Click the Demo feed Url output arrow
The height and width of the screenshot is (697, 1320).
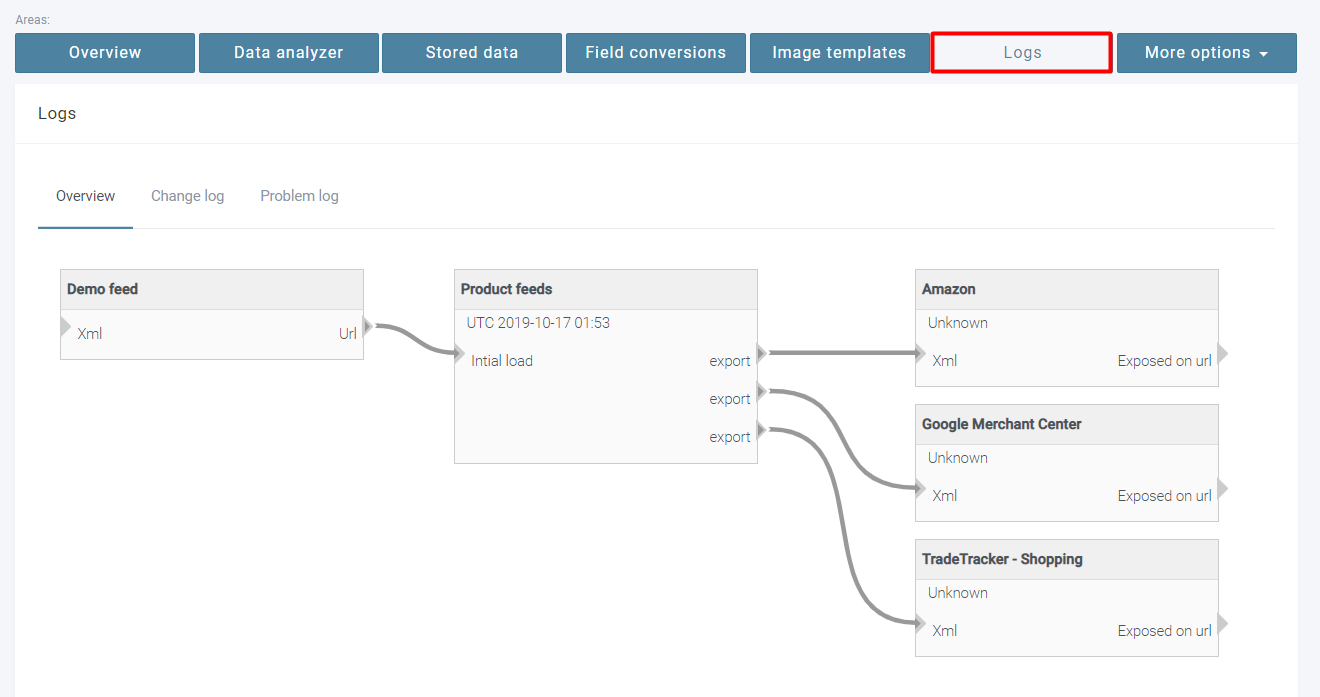368,327
